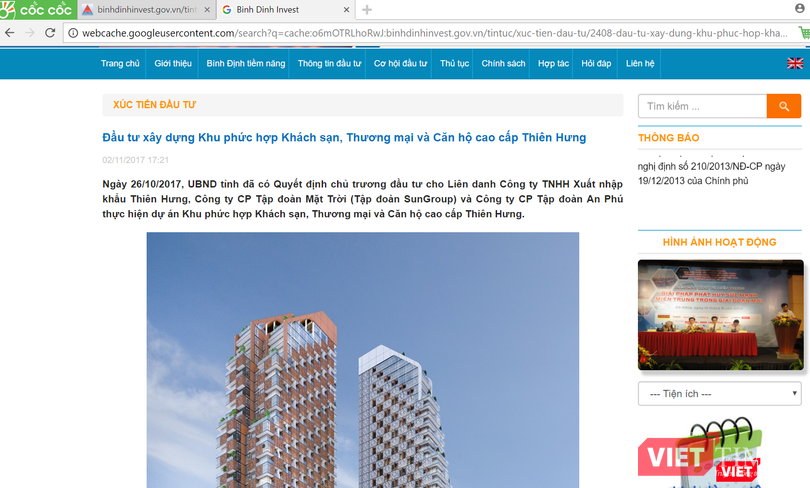Go to Cơ hội đầu tư menu

click(x=400, y=63)
